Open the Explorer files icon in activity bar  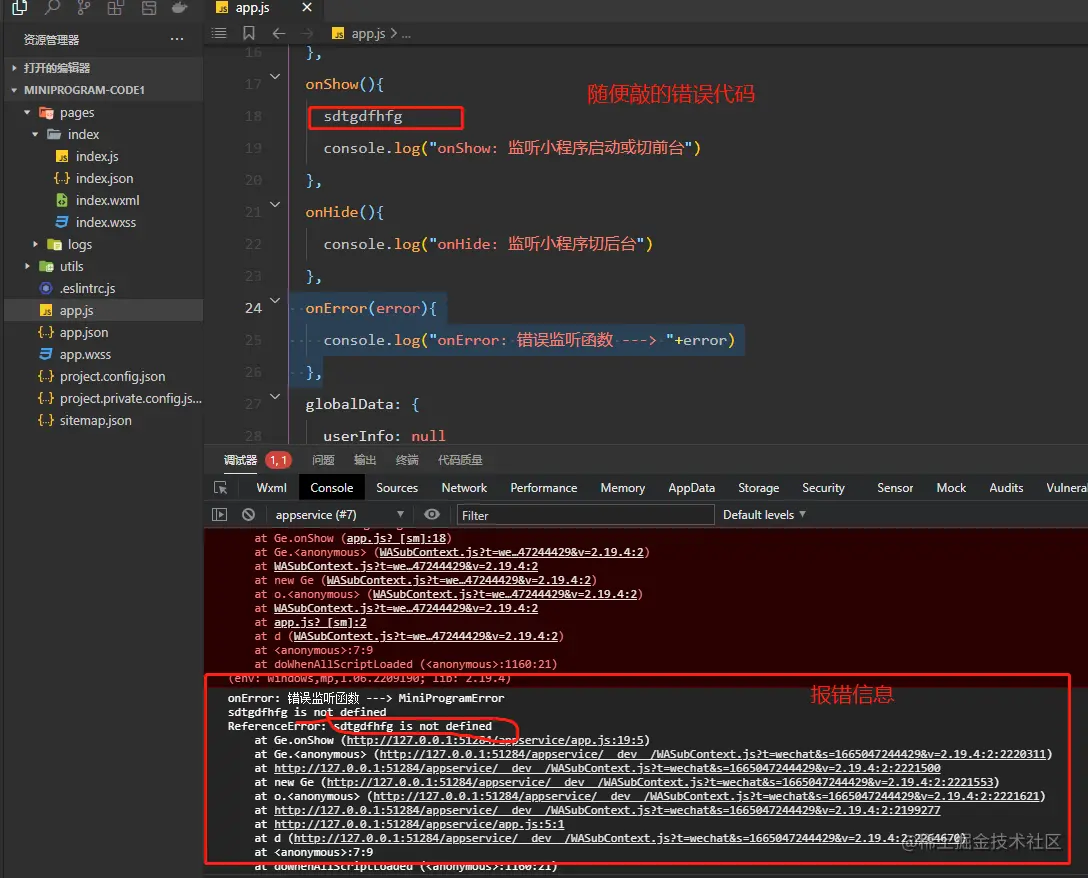[19, 8]
